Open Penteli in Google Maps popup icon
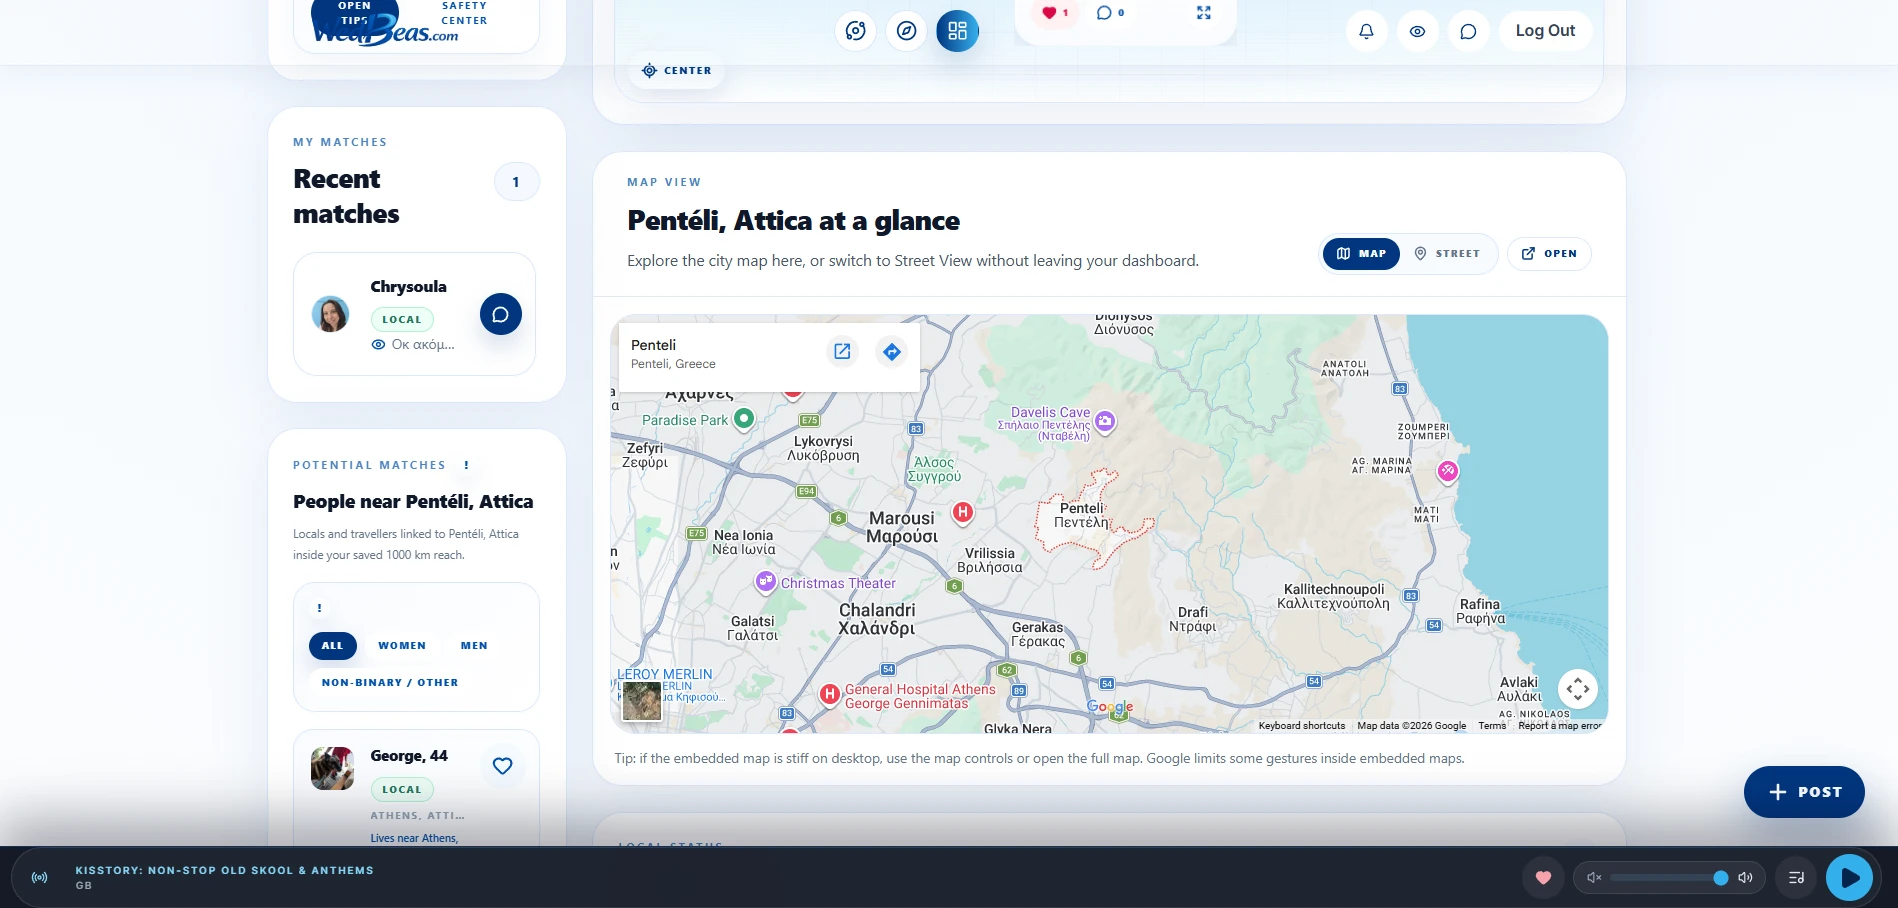Screen dimensions: 1898x908 (x=842, y=351)
